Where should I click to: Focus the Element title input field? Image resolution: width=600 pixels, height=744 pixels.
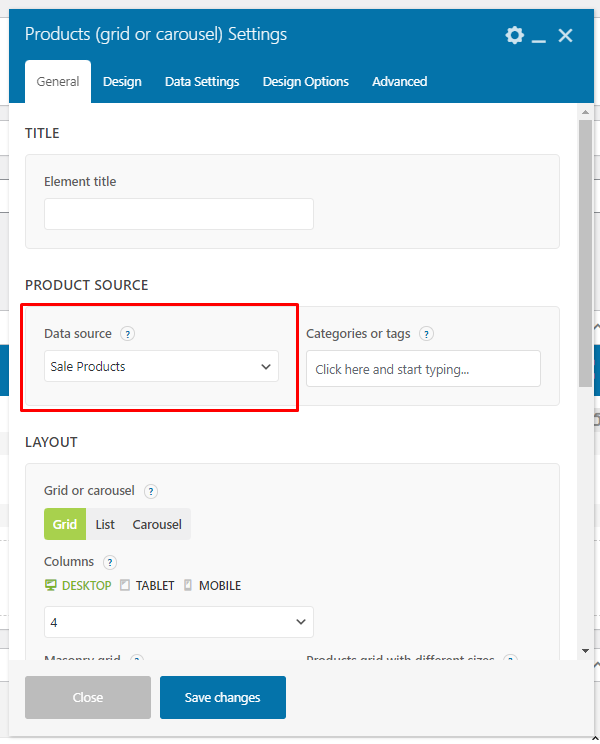pos(179,214)
